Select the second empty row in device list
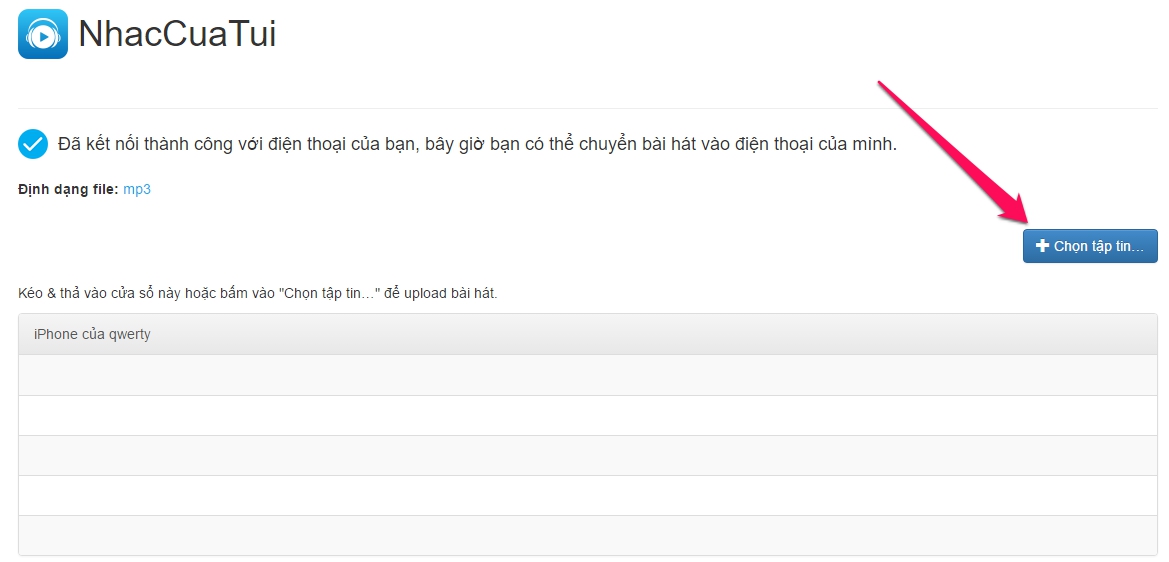Screen dimensions: 1169x562 (587, 415)
